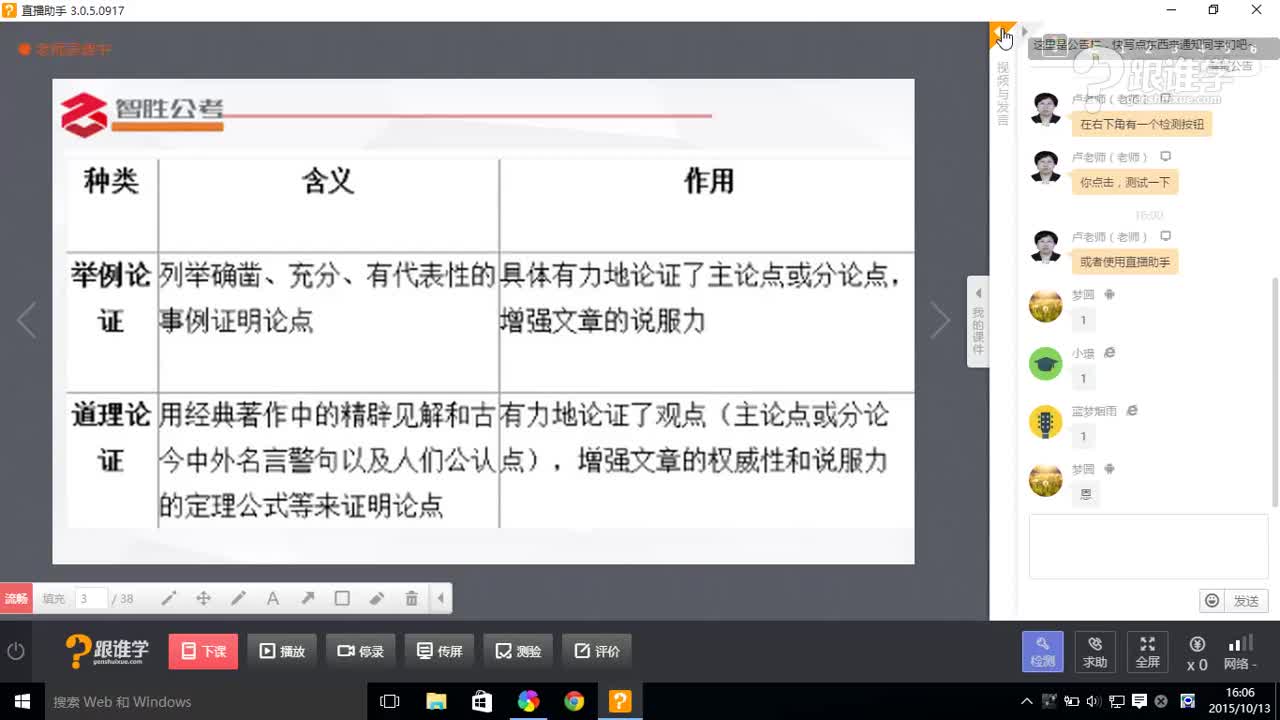The height and width of the screenshot is (720, 1280).
Task: Adjust the 网络 network status indicator
Action: (x=1240, y=651)
